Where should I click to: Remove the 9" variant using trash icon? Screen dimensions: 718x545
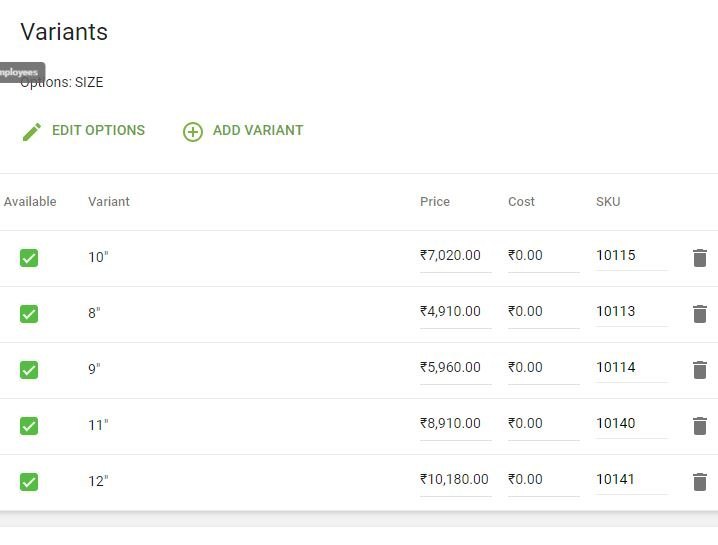[700, 370]
